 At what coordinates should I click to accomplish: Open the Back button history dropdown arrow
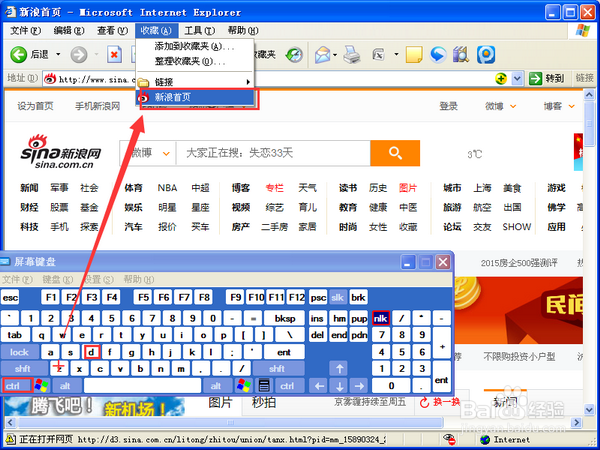pyautogui.click(x=58, y=55)
